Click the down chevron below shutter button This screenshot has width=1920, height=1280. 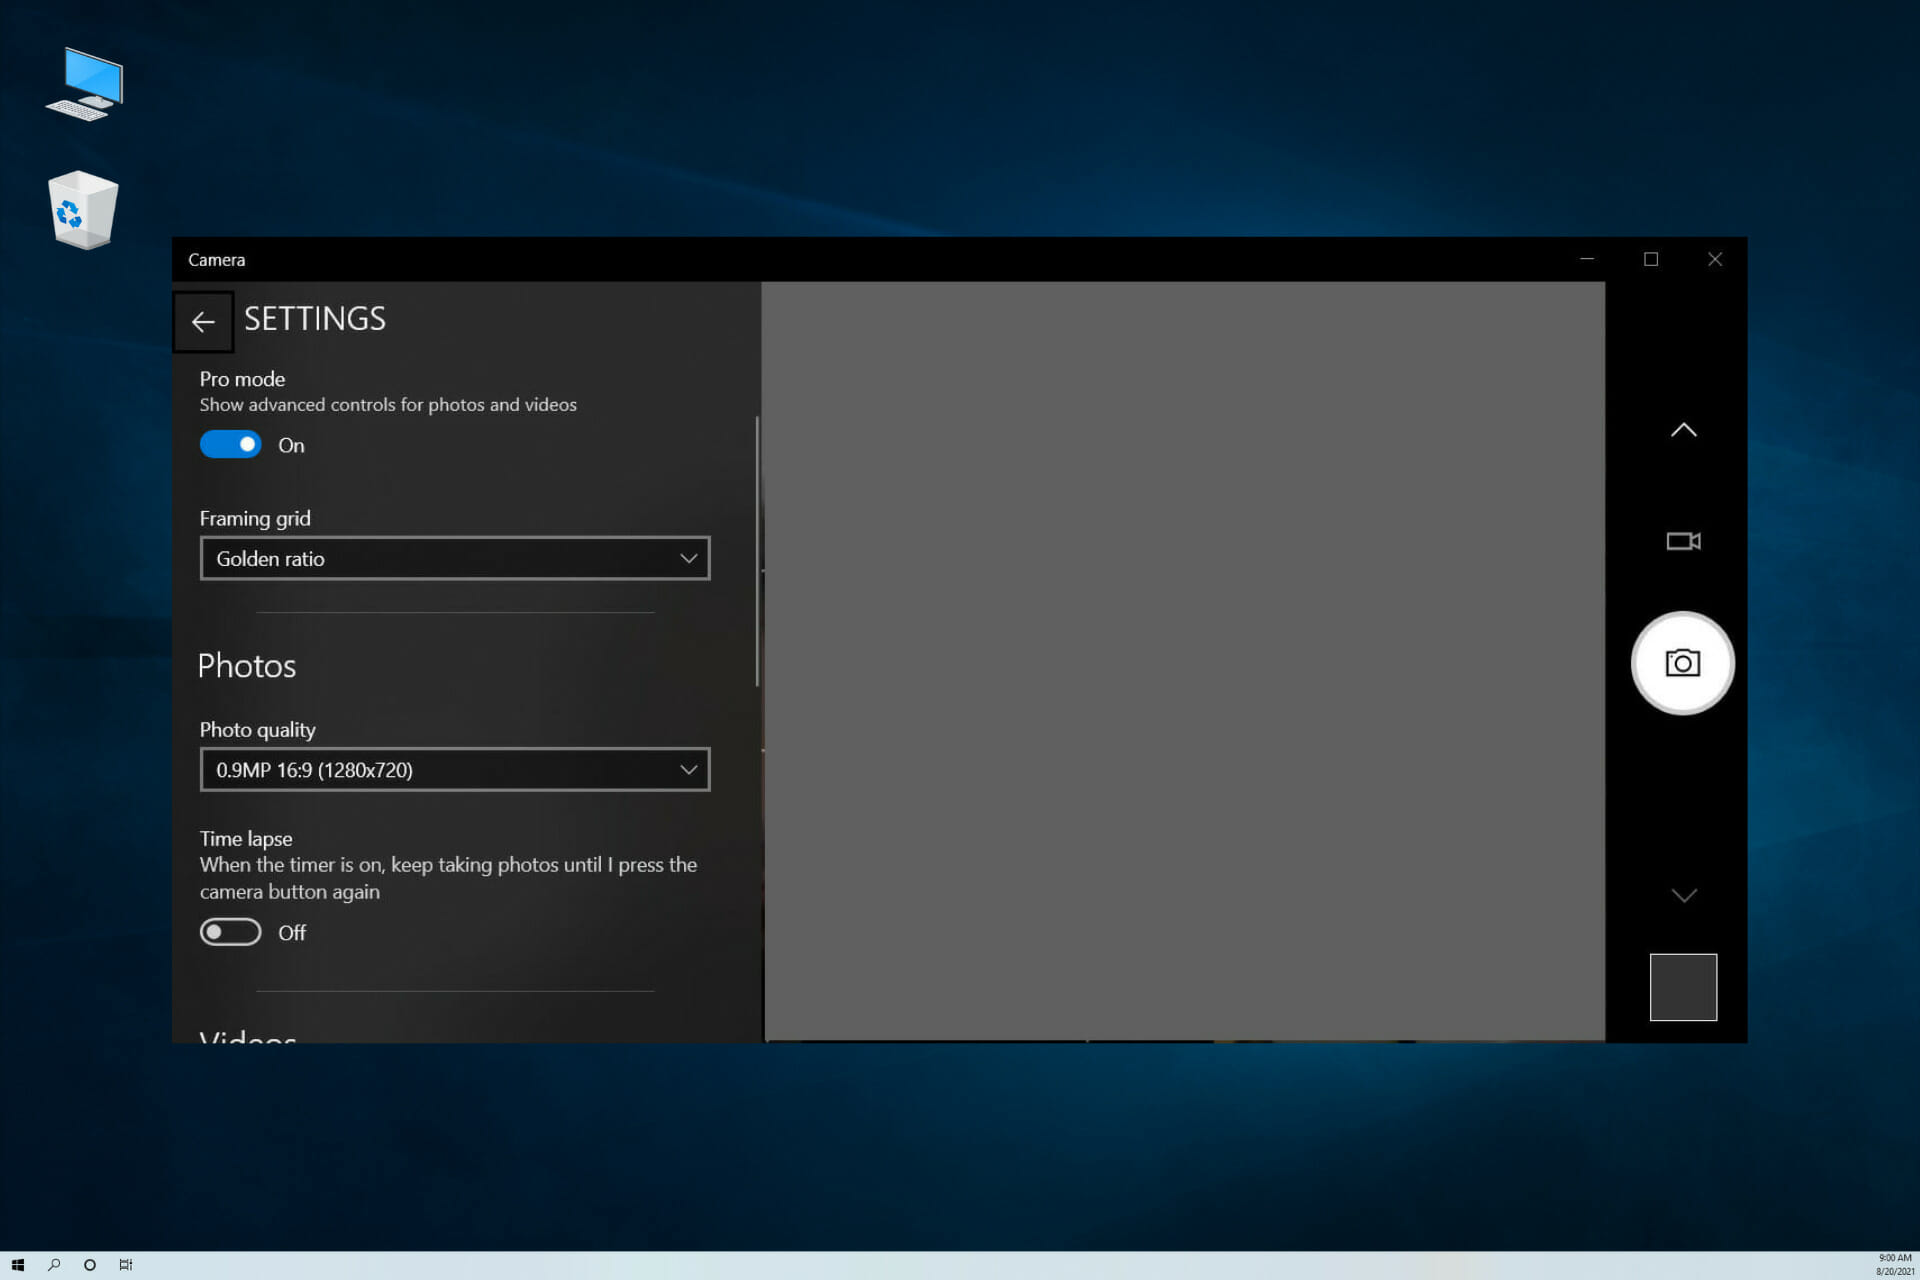(x=1683, y=895)
